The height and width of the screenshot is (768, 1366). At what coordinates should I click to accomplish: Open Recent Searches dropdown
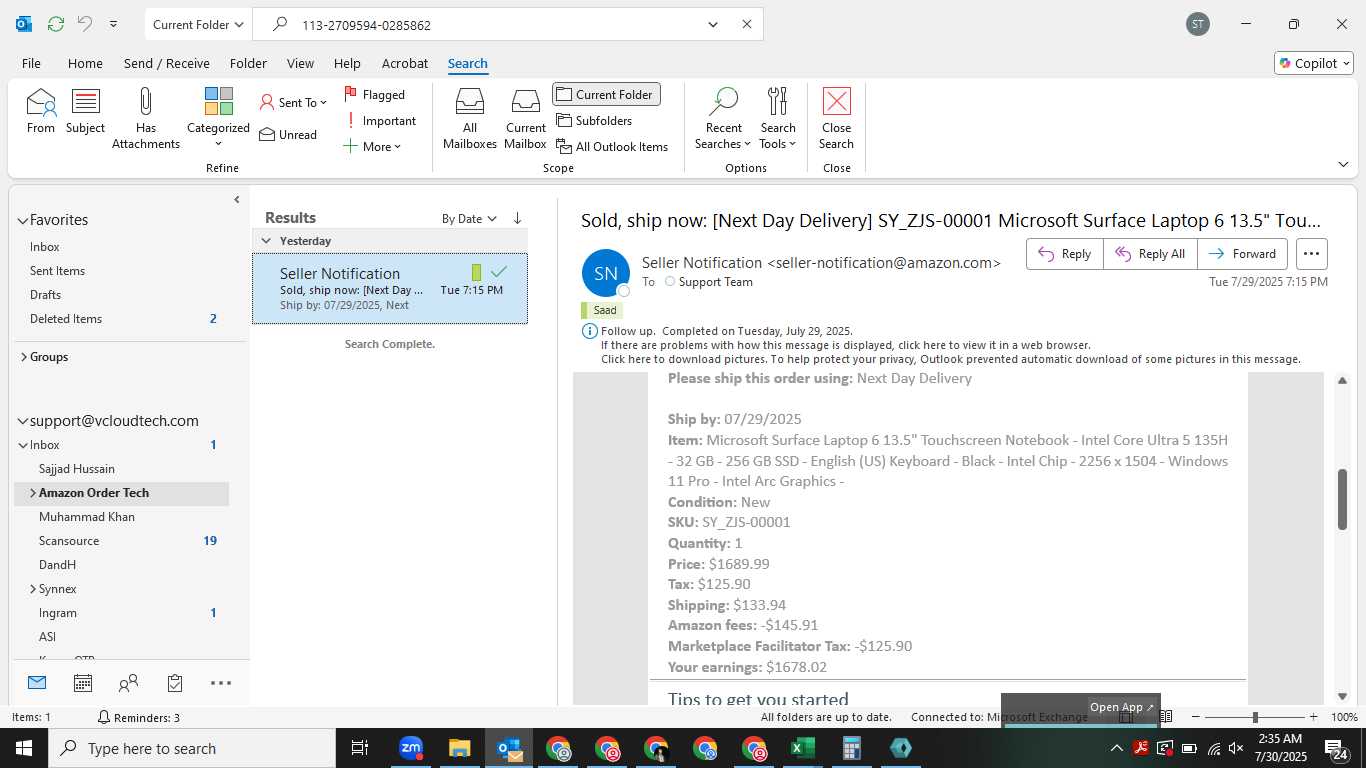click(x=723, y=118)
